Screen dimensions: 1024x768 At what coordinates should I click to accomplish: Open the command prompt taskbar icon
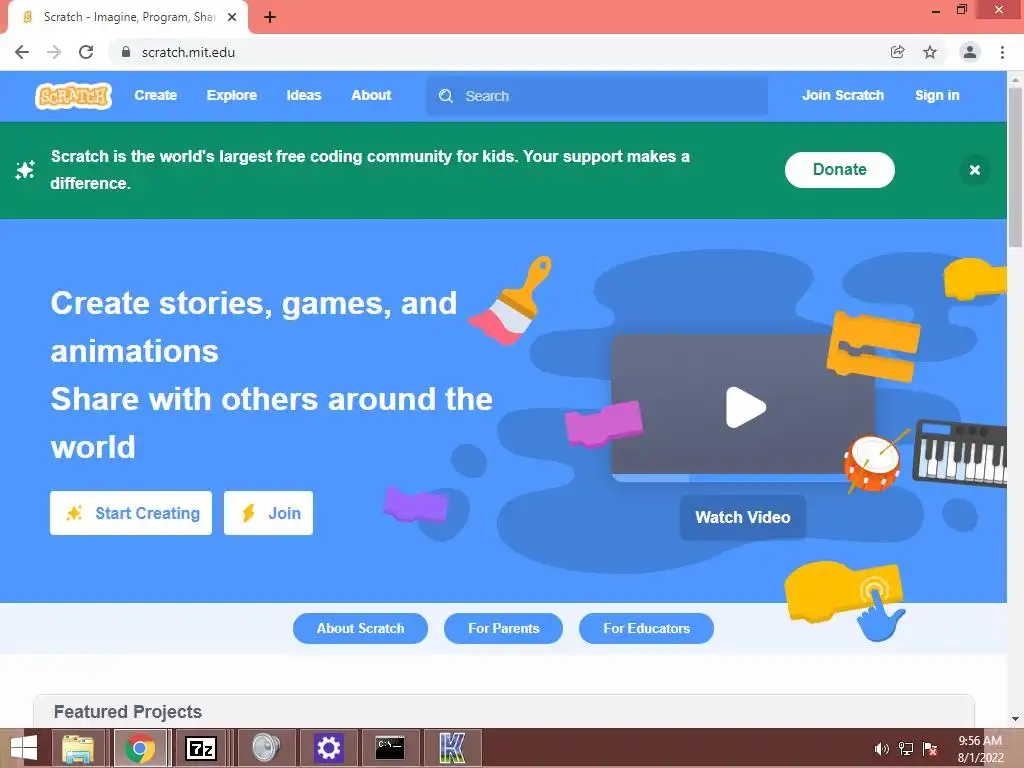tap(390, 748)
